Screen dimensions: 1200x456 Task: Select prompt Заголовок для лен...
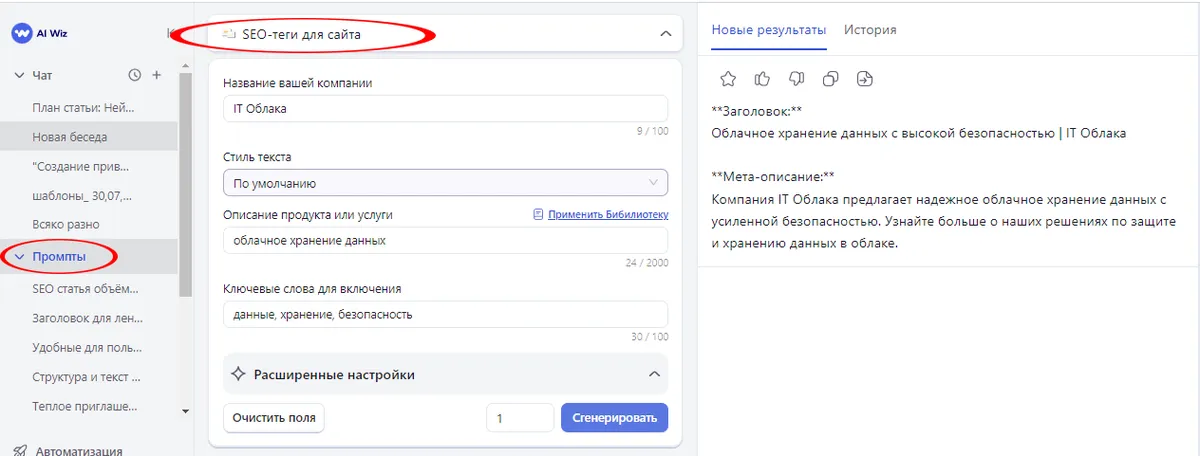click(x=85, y=319)
